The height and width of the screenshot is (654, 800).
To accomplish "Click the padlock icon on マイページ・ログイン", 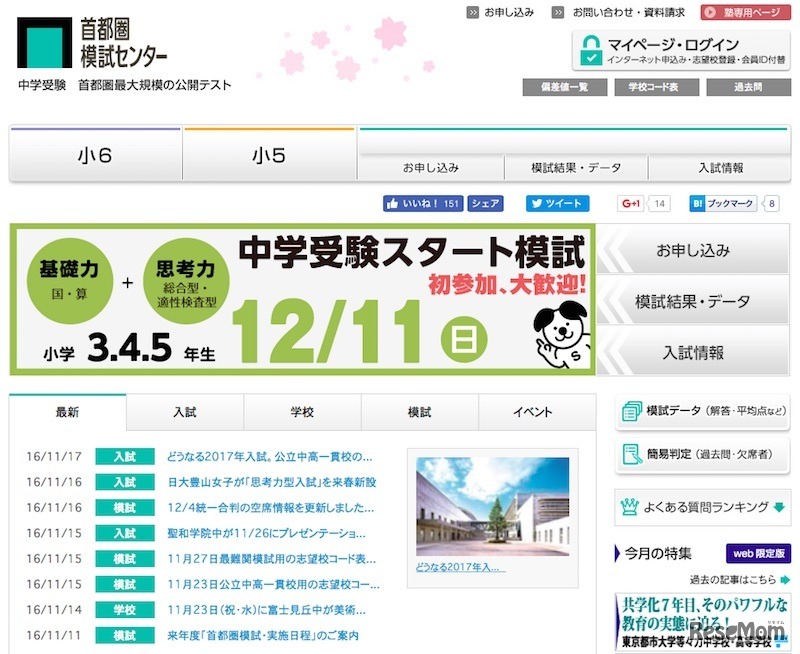I will click(x=591, y=49).
